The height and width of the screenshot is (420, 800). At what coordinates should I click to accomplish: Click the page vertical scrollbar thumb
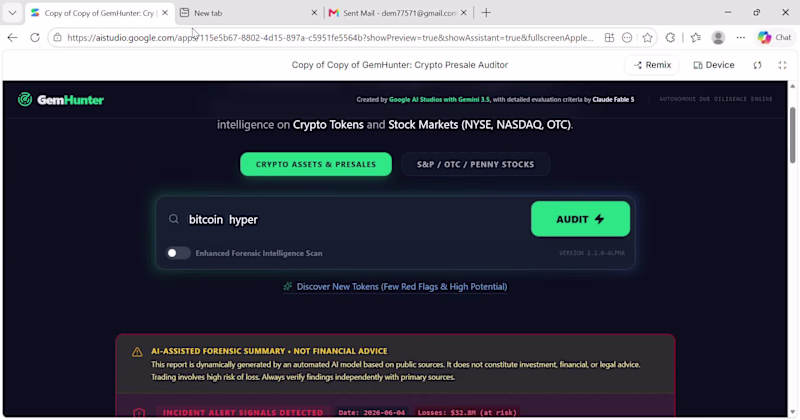[x=792, y=135]
